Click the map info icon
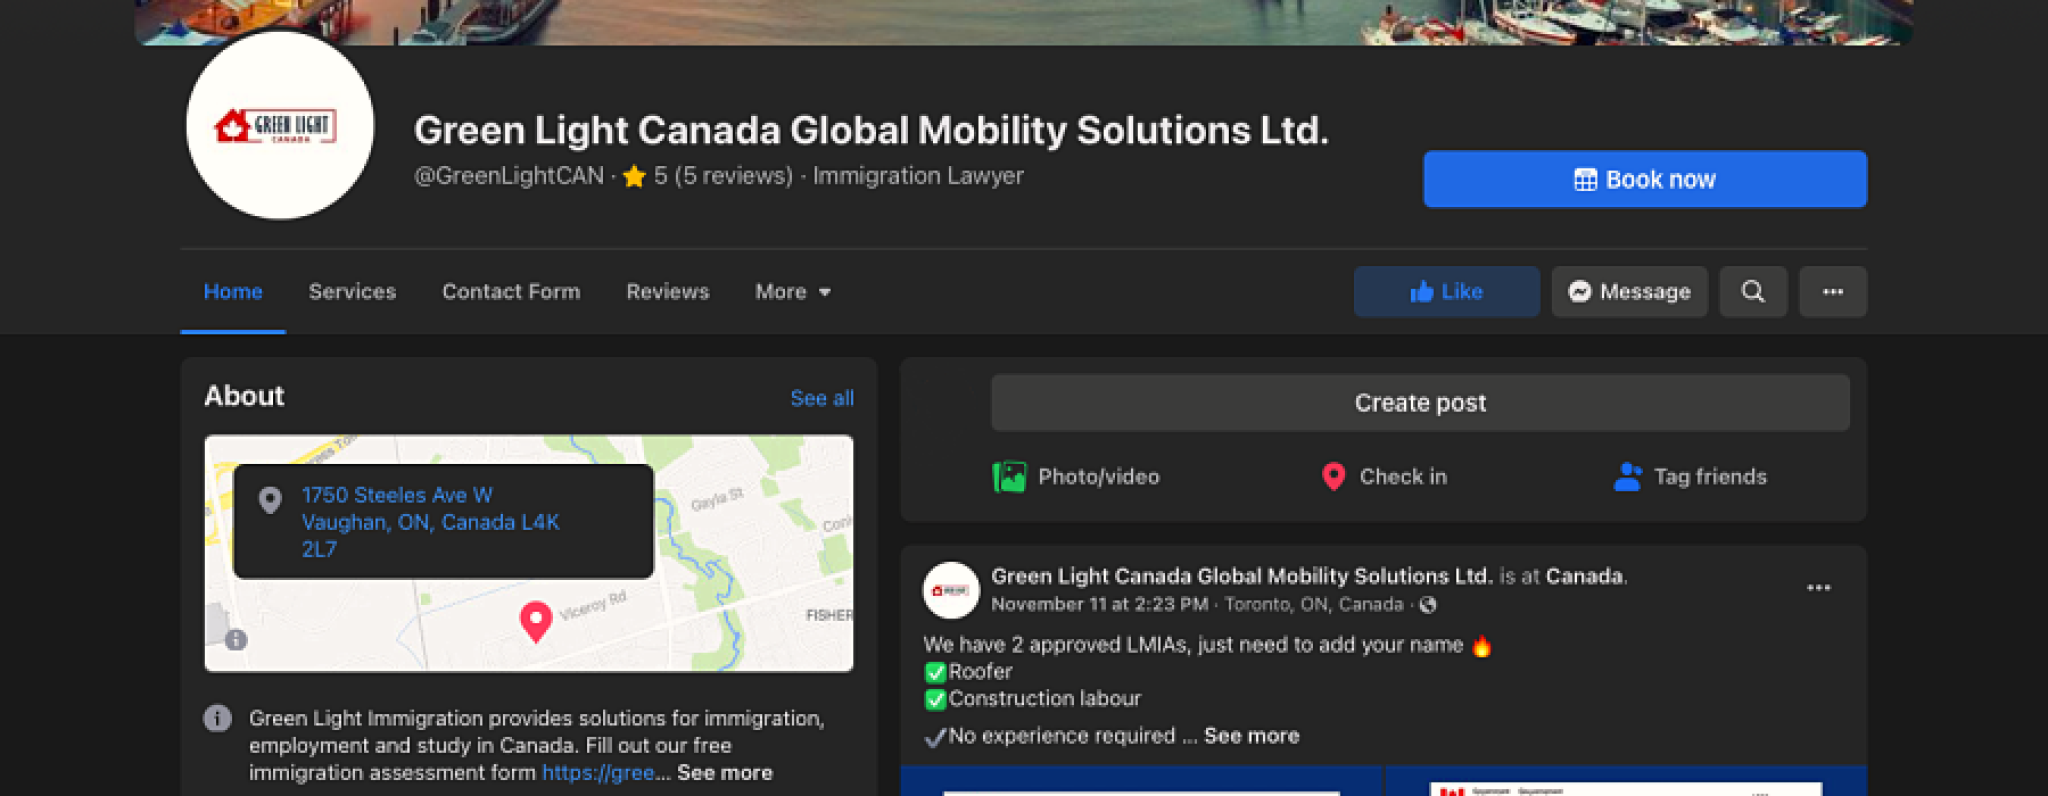The width and height of the screenshot is (2048, 796). [x=236, y=640]
